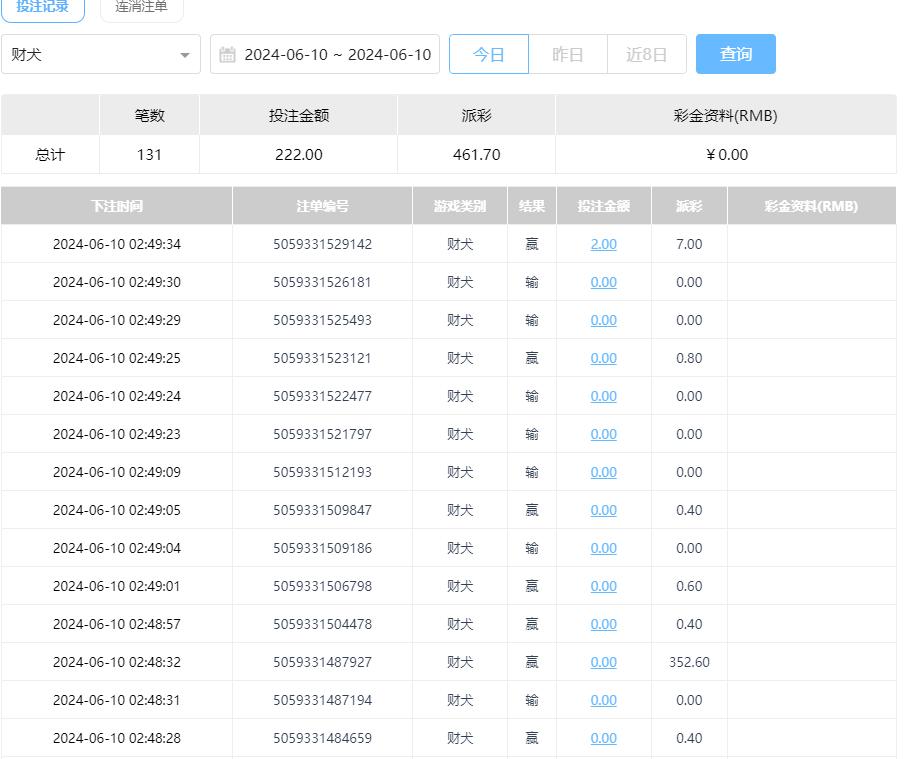Open the 2.00 bet amount link
904x759 pixels.
pos(603,244)
